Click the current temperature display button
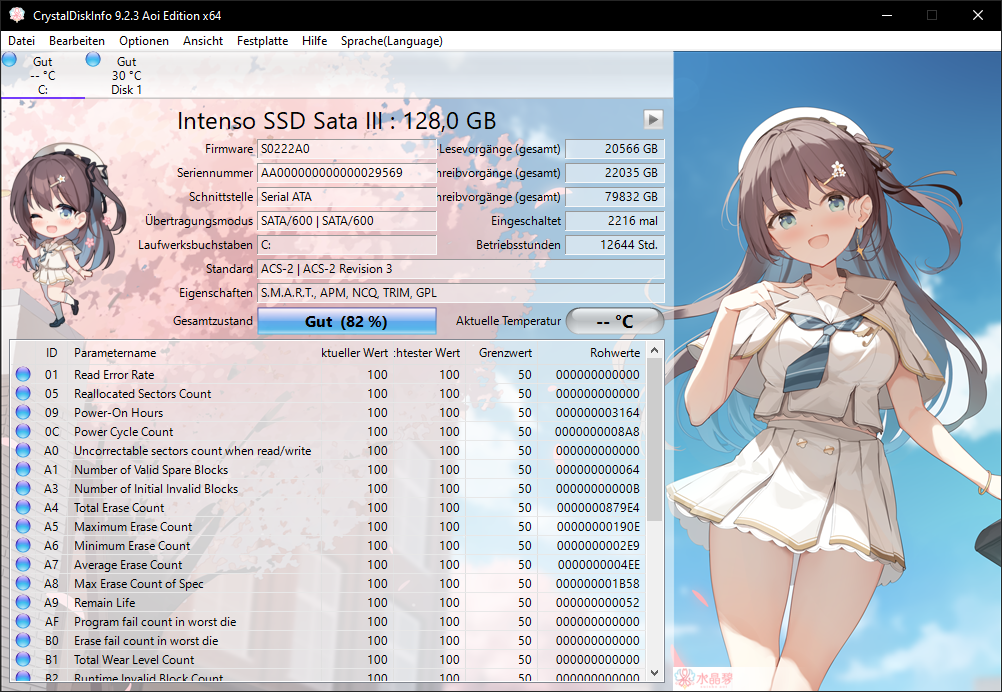 (x=615, y=321)
